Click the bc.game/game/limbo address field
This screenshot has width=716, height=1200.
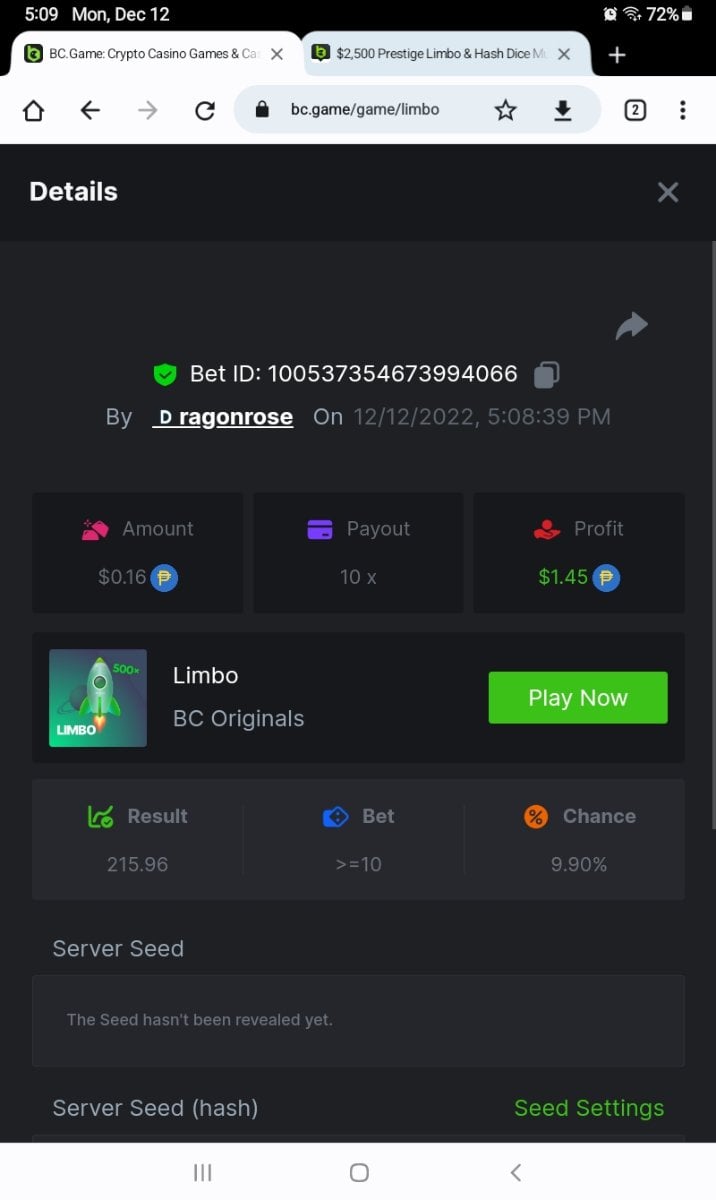365,110
